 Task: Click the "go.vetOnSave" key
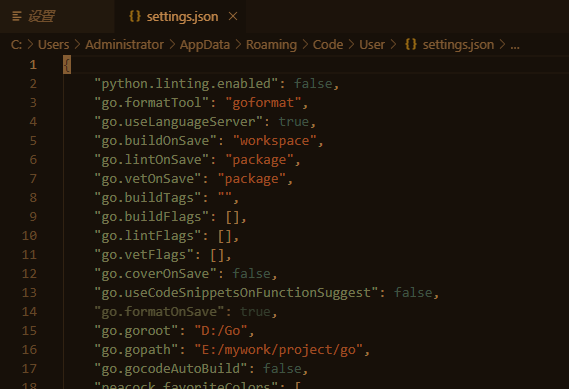(x=147, y=179)
